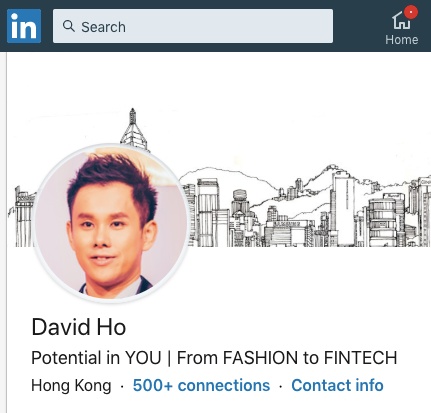This screenshot has height=413, width=431.
Task: Click the Hong Kong location text
Action: 71,386
